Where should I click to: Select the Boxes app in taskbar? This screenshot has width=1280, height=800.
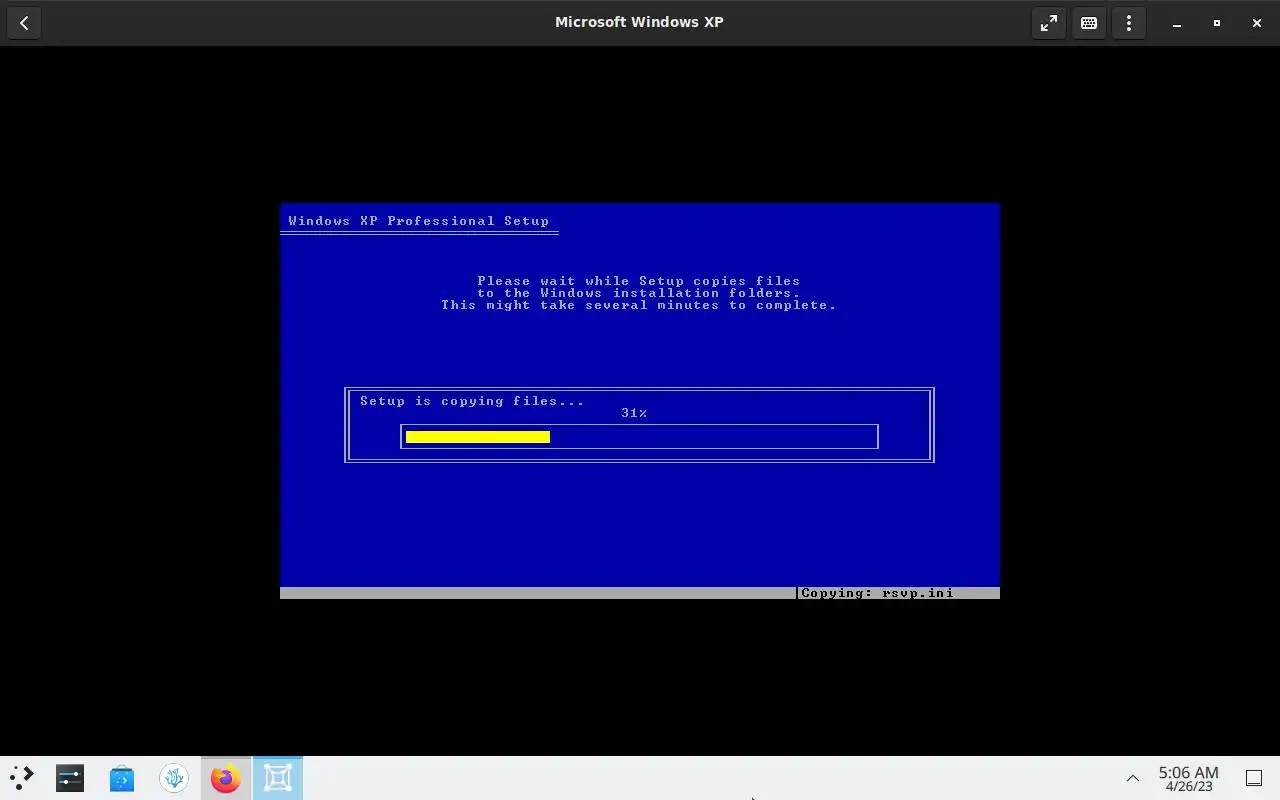tap(278, 778)
